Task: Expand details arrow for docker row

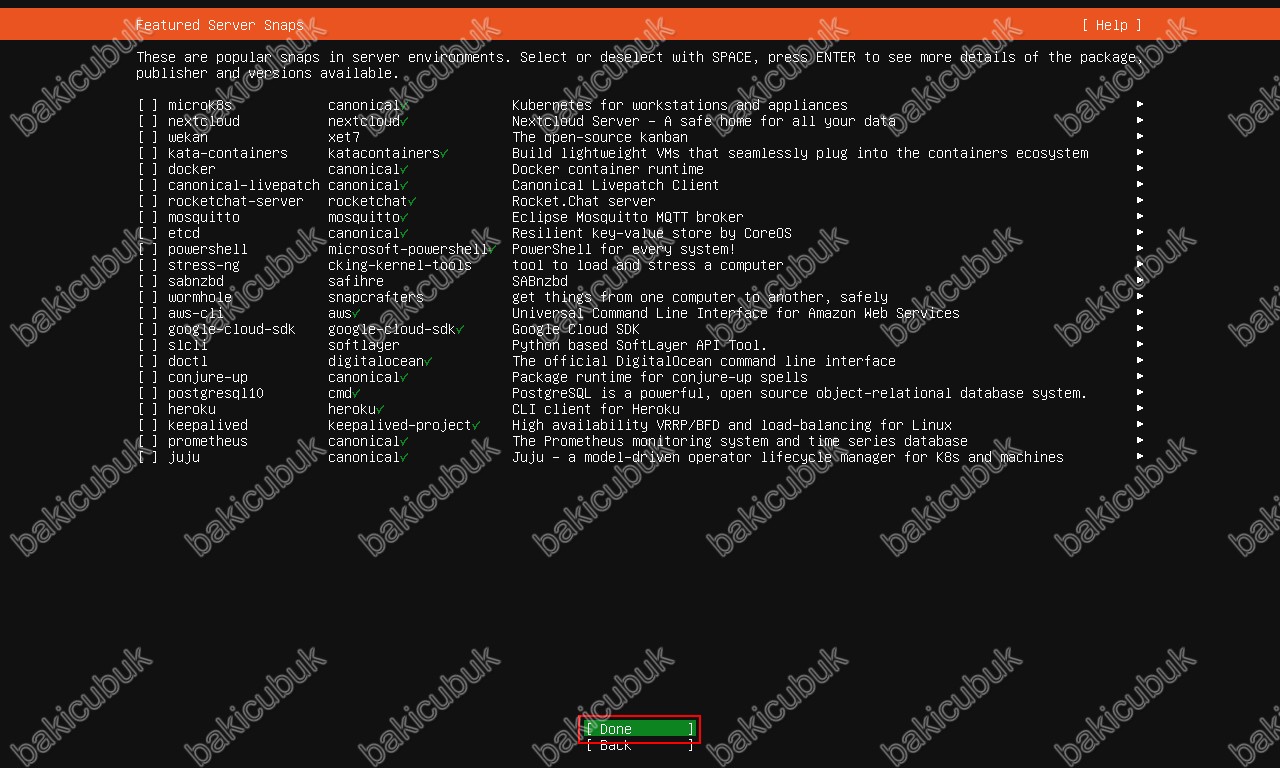Action: [1140, 169]
